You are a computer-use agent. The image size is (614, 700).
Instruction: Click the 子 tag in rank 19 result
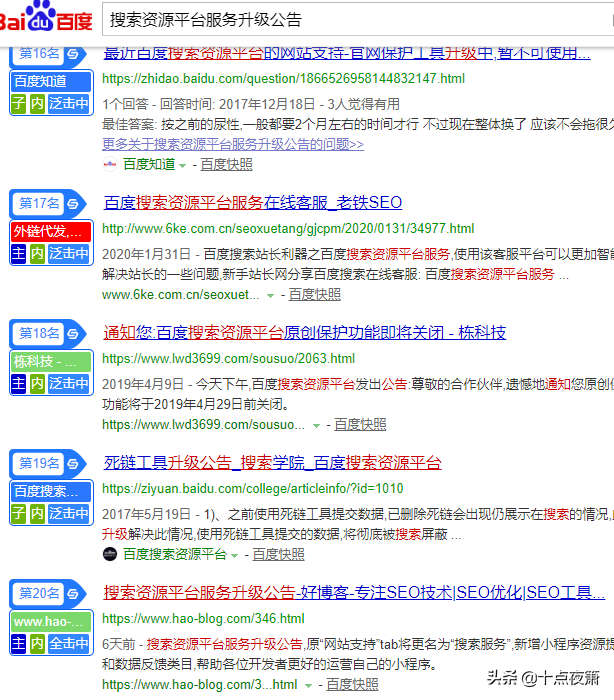[x=19, y=513]
